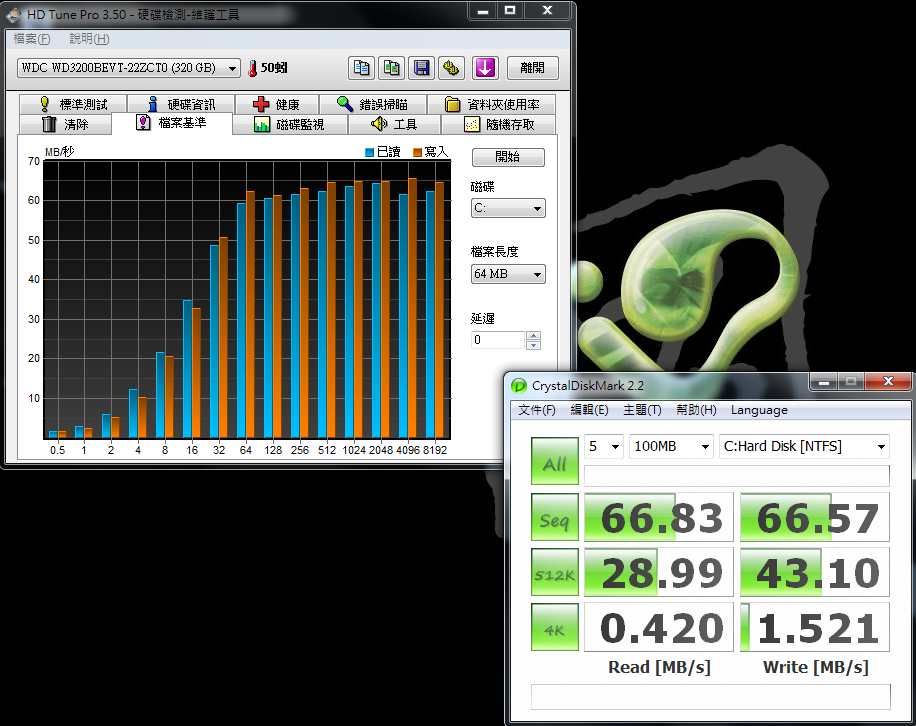Run the 512K benchmark test

point(555,572)
